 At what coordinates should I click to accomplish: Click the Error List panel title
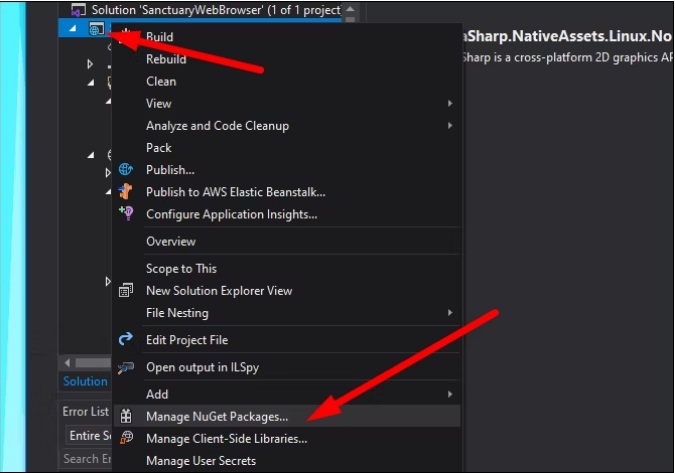click(x=85, y=411)
